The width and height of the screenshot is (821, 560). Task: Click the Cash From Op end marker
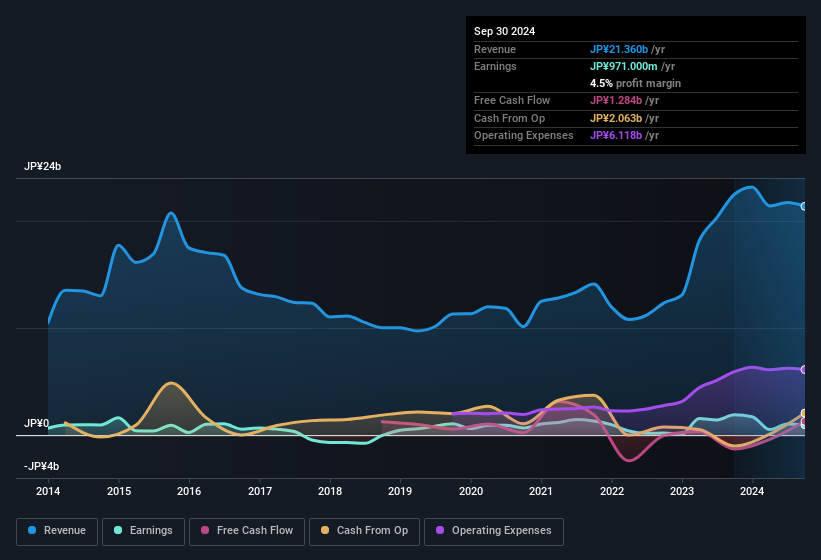804,413
